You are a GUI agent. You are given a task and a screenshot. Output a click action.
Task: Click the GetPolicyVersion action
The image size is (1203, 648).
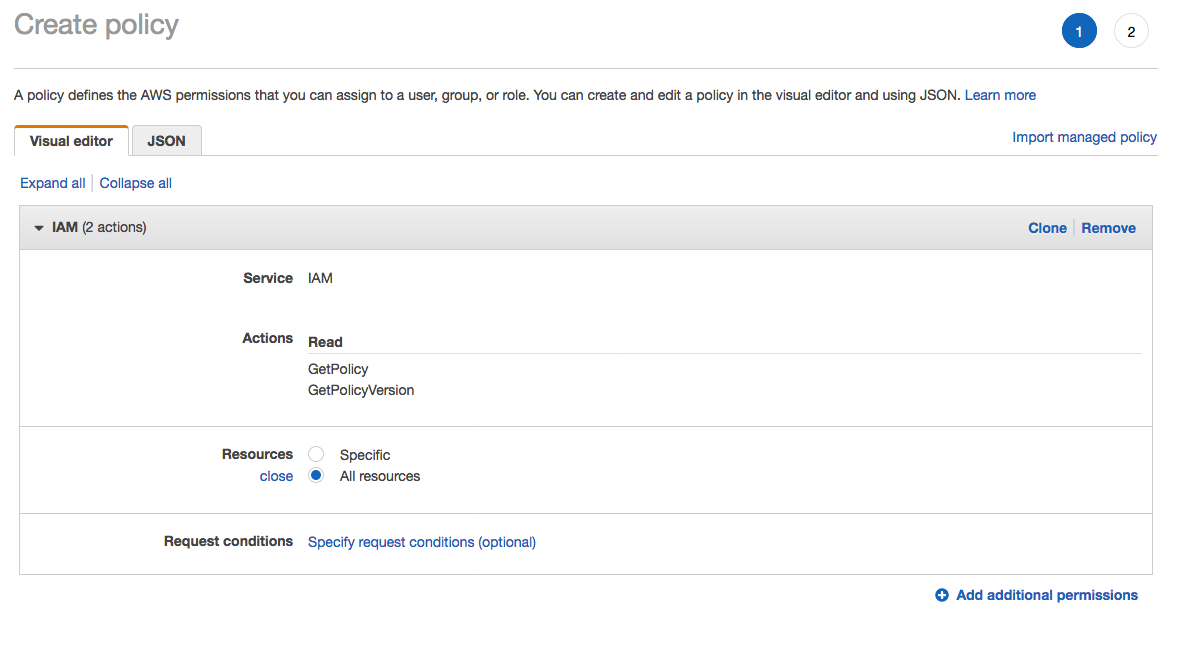(361, 390)
